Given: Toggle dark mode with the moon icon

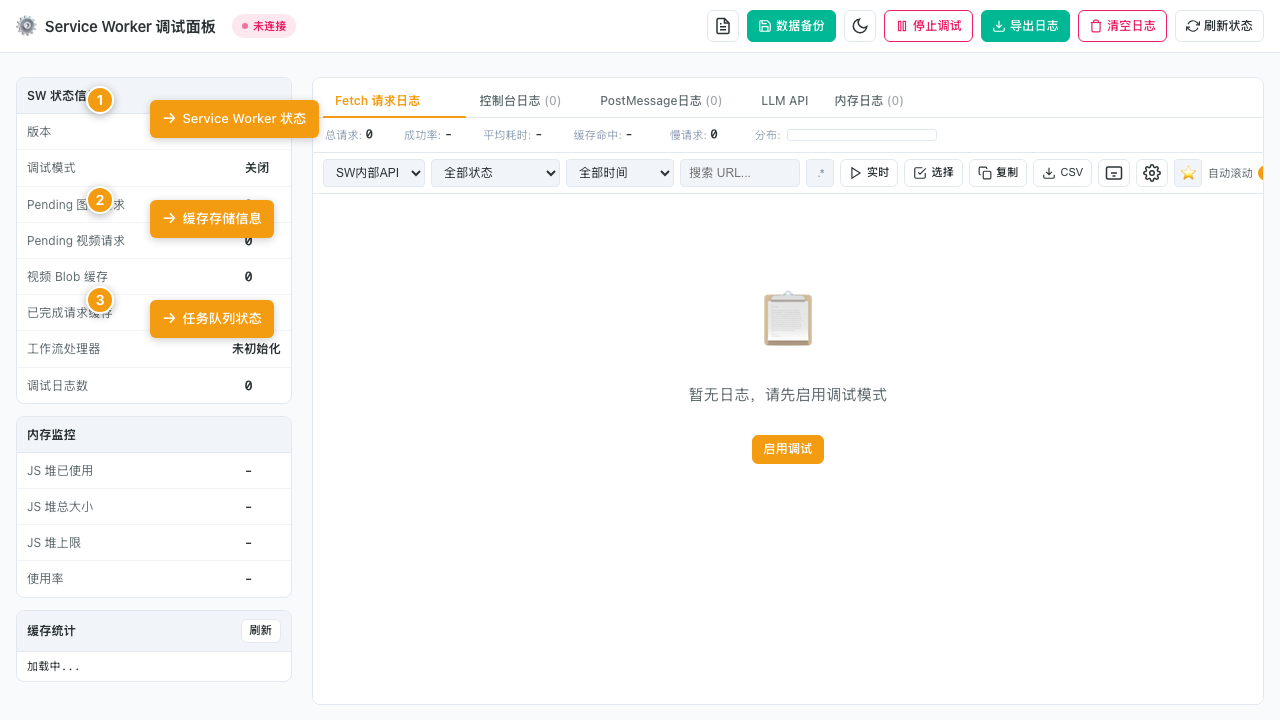Looking at the screenshot, I should pos(860,25).
